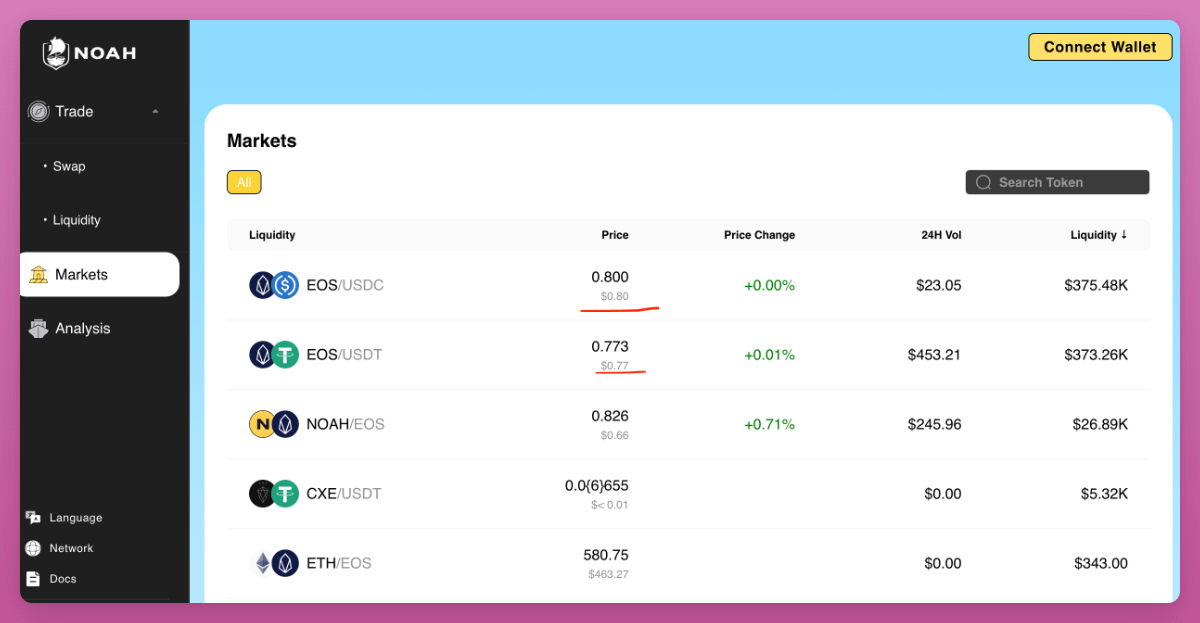Collapse the Trade menu arrow
Image resolution: width=1200 pixels, height=623 pixels.
click(x=155, y=112)
